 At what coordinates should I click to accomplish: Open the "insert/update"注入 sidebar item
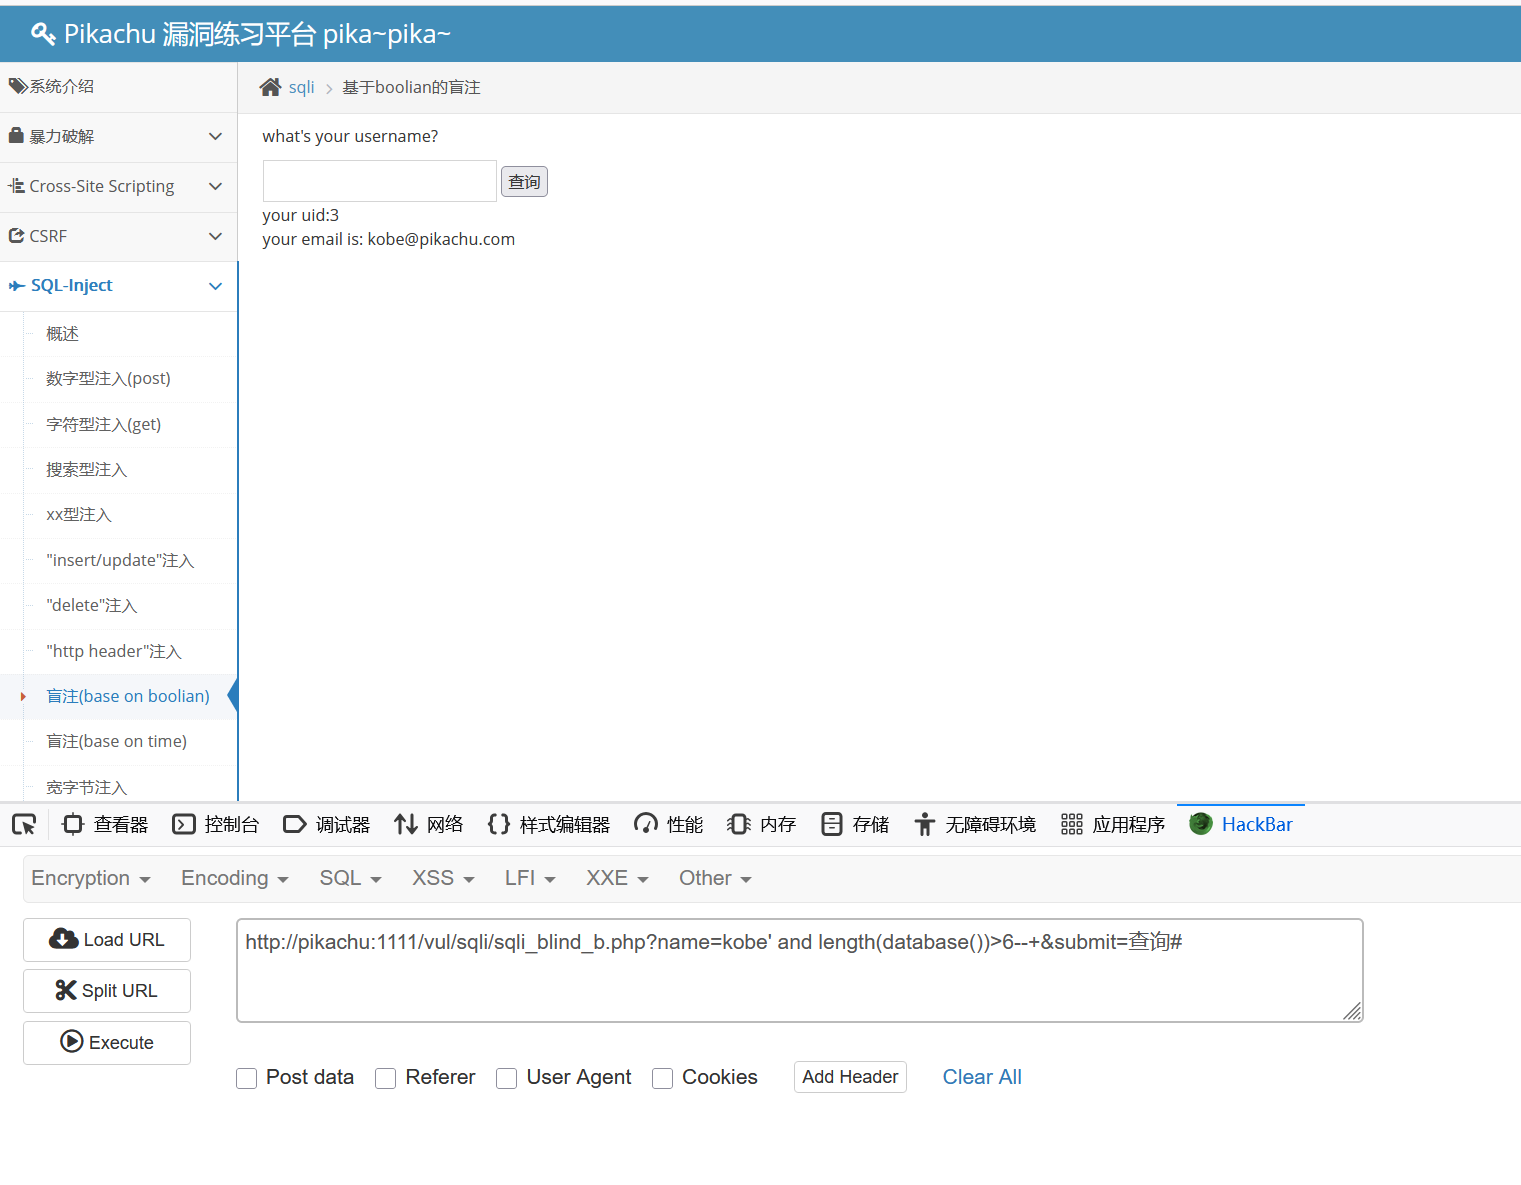pyautogui.click(x=120, y=560)
